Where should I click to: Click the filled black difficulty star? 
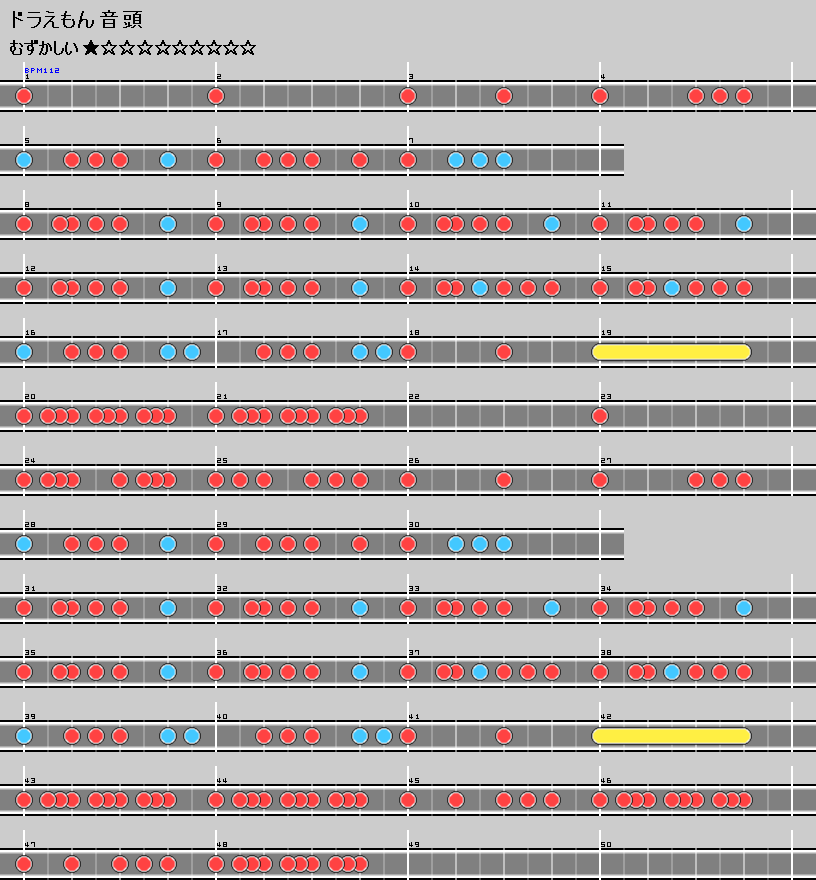coord(91,48)
